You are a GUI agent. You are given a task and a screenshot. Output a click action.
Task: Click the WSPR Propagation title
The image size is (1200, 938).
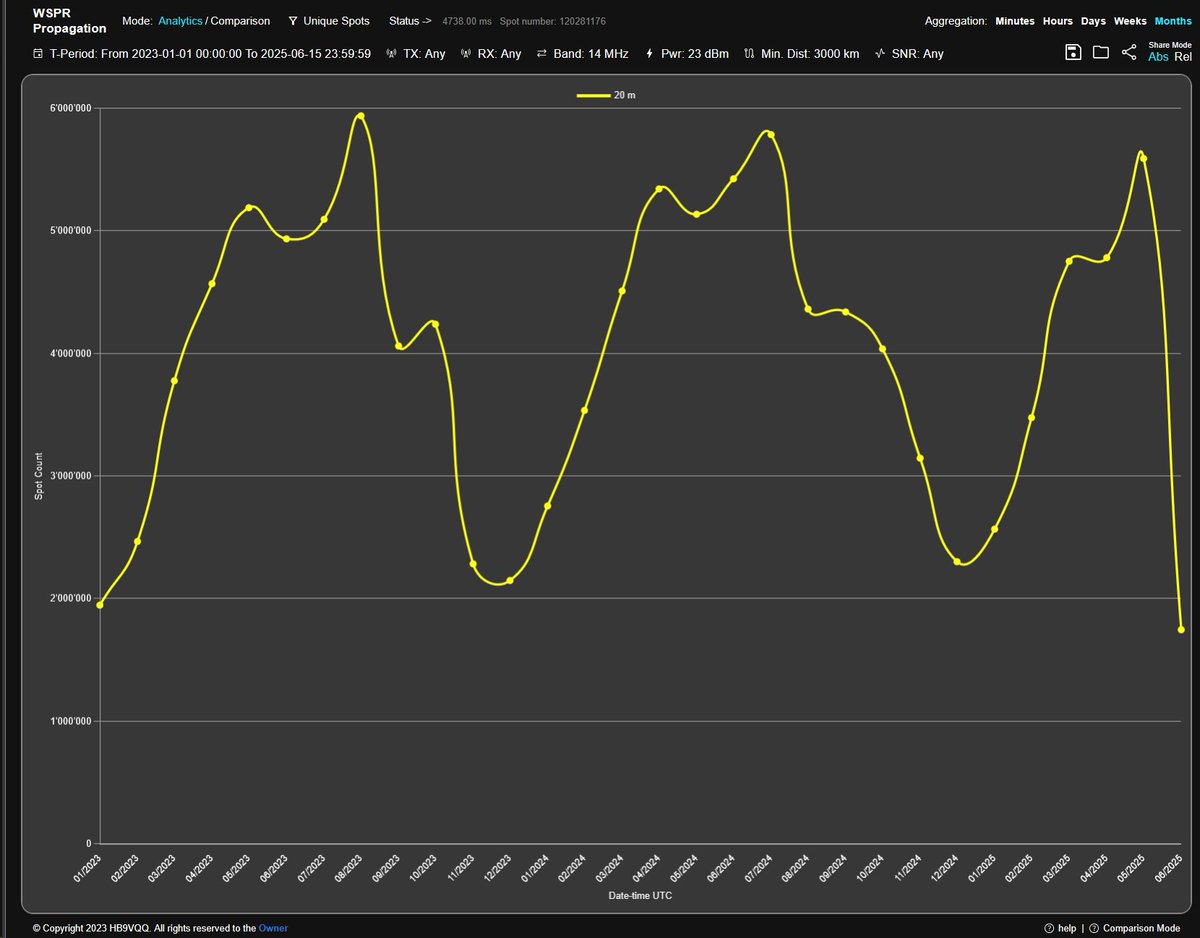click(69, 21)
